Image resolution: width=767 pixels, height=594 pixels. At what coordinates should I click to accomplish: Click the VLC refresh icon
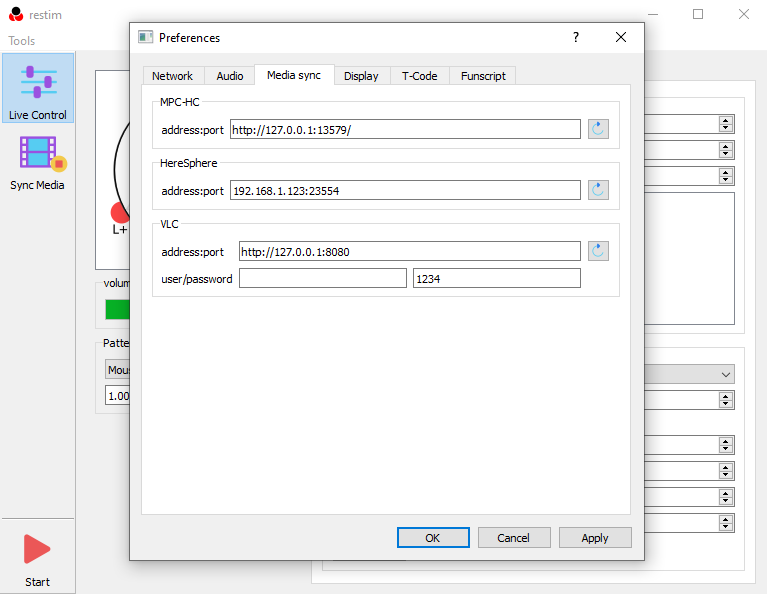pos(598,251)
